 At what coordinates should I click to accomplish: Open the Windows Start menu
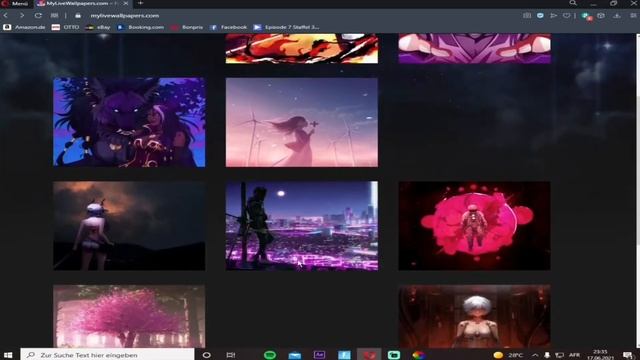point(8,355)
